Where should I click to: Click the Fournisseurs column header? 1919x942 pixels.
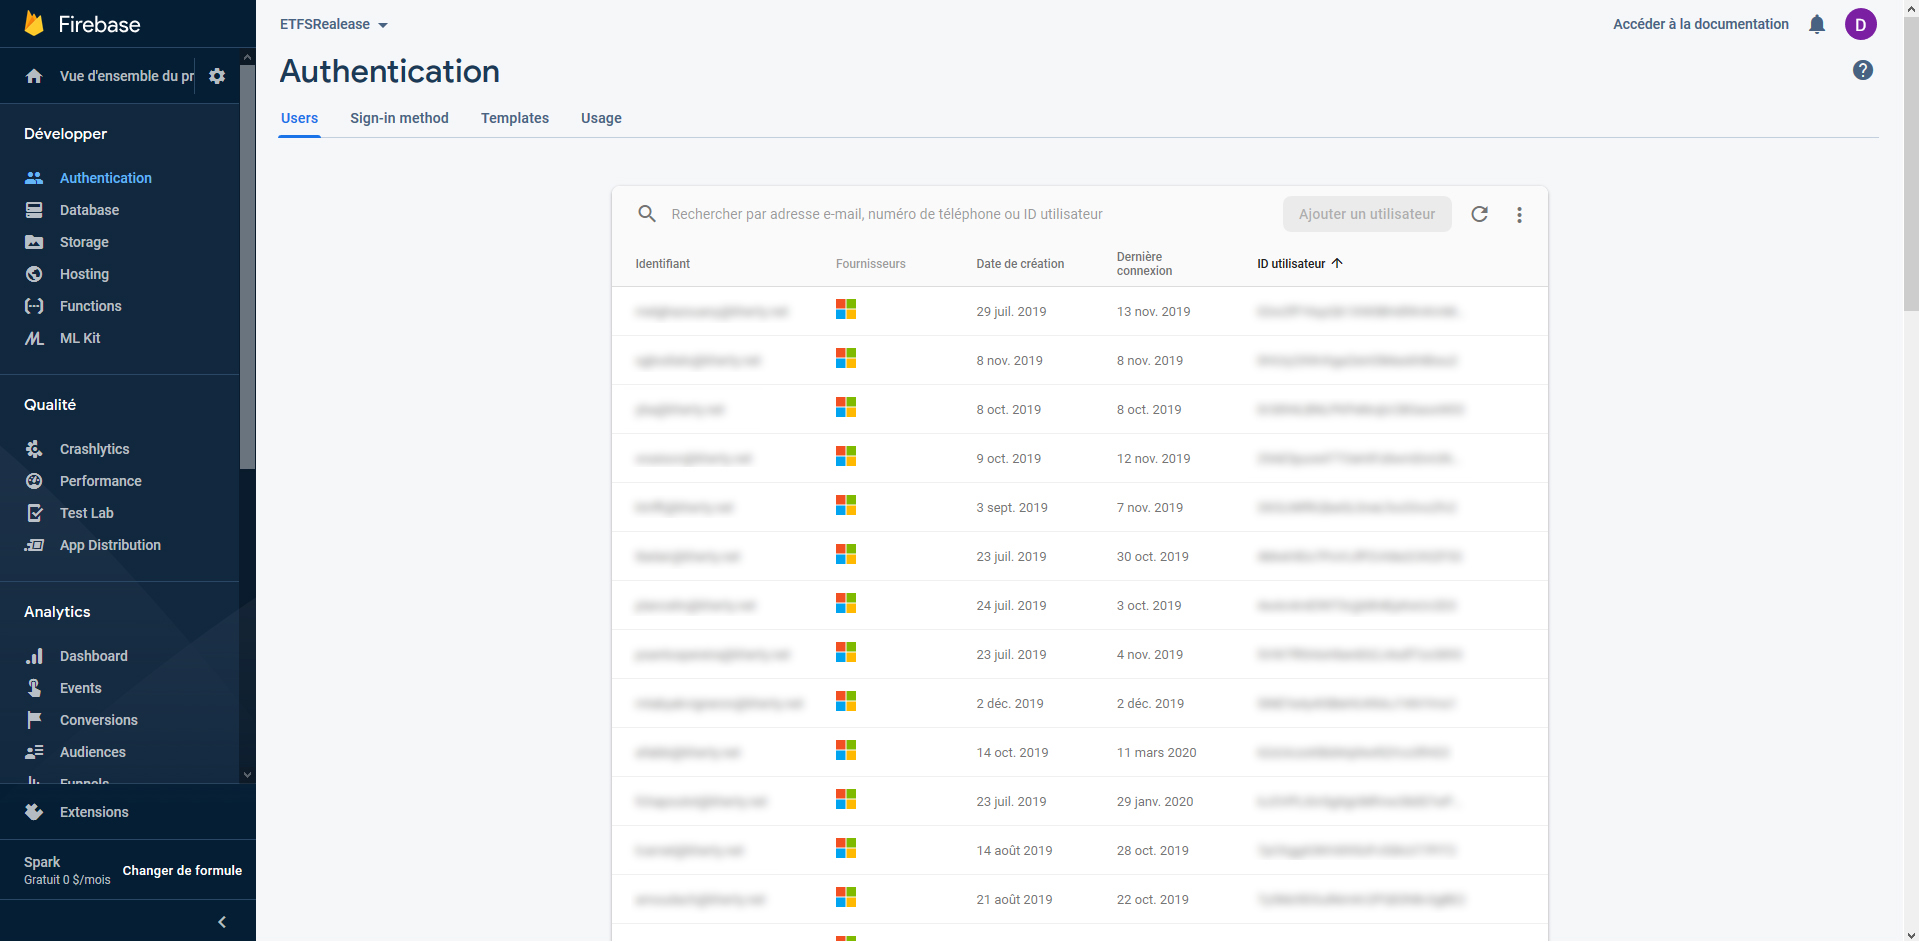pyautogui.click(x=870, y=264)
